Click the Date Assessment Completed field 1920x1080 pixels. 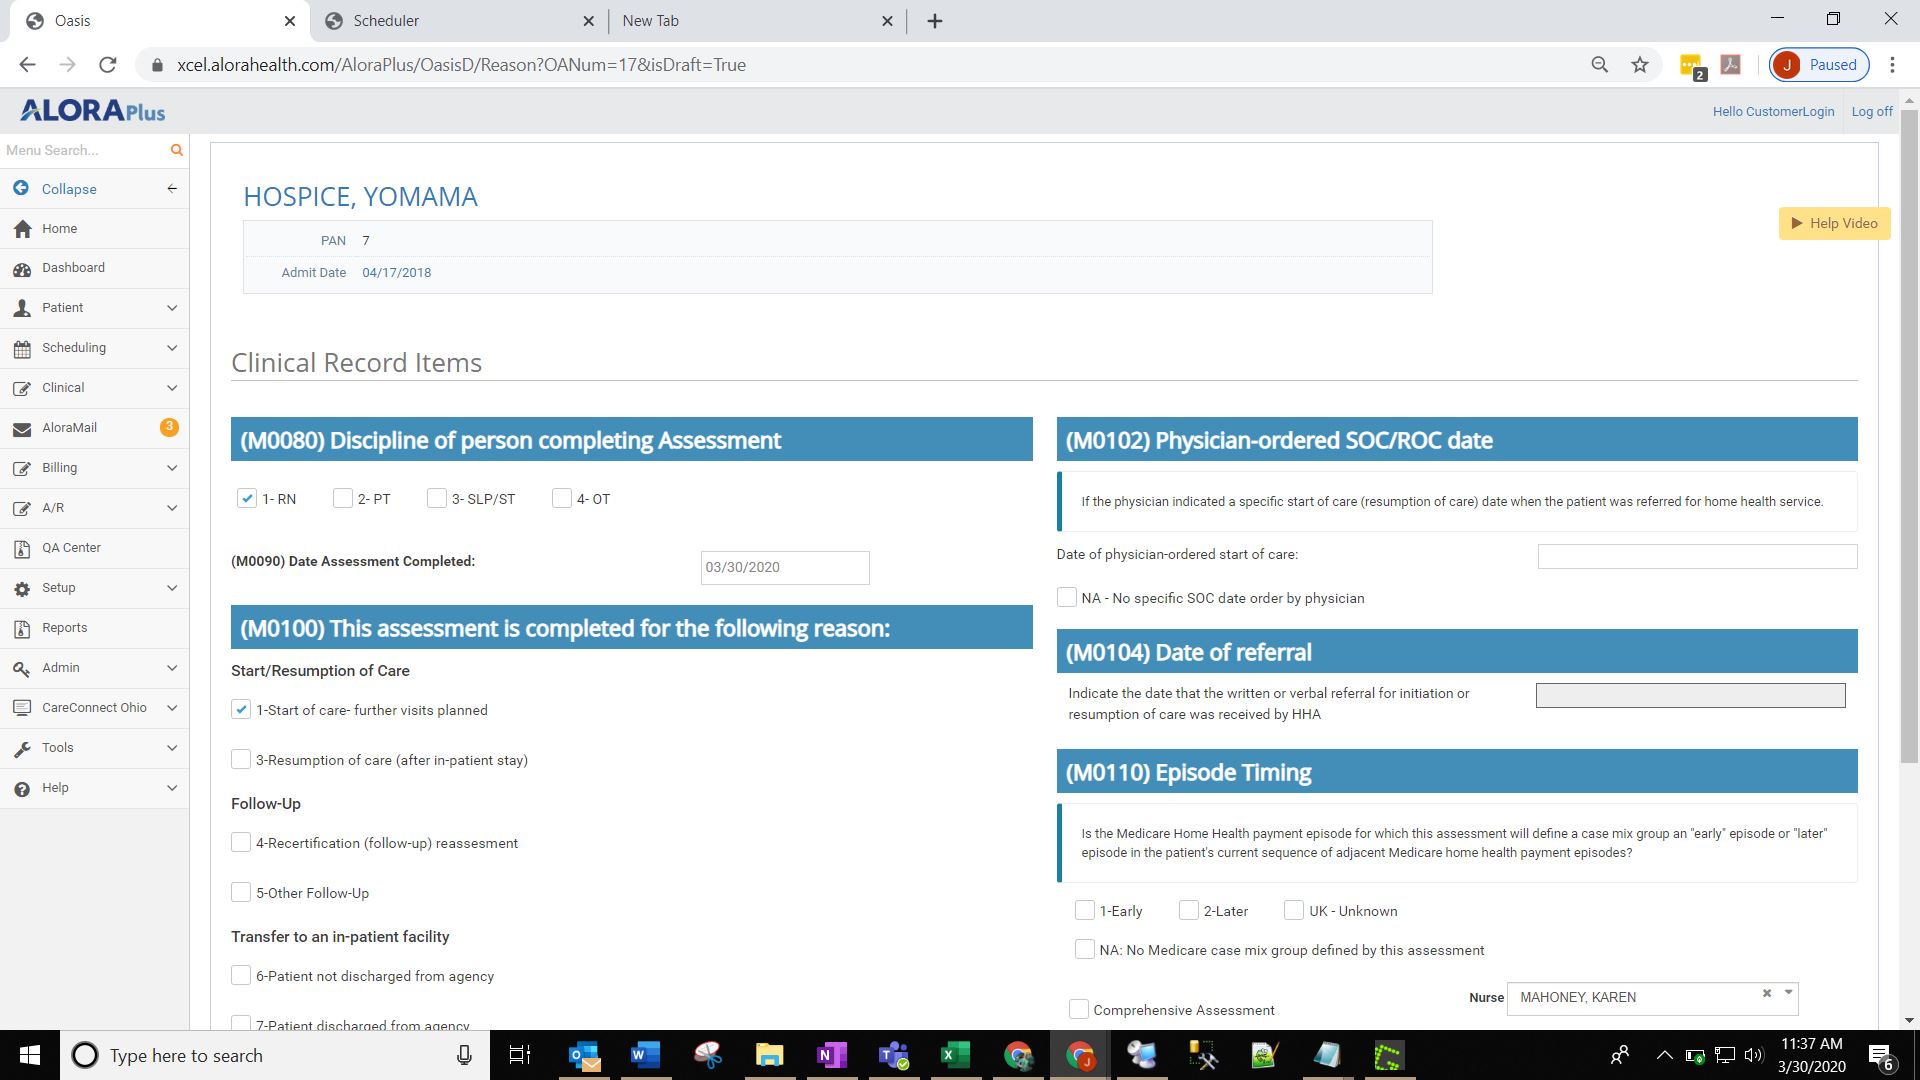(784, 567)
